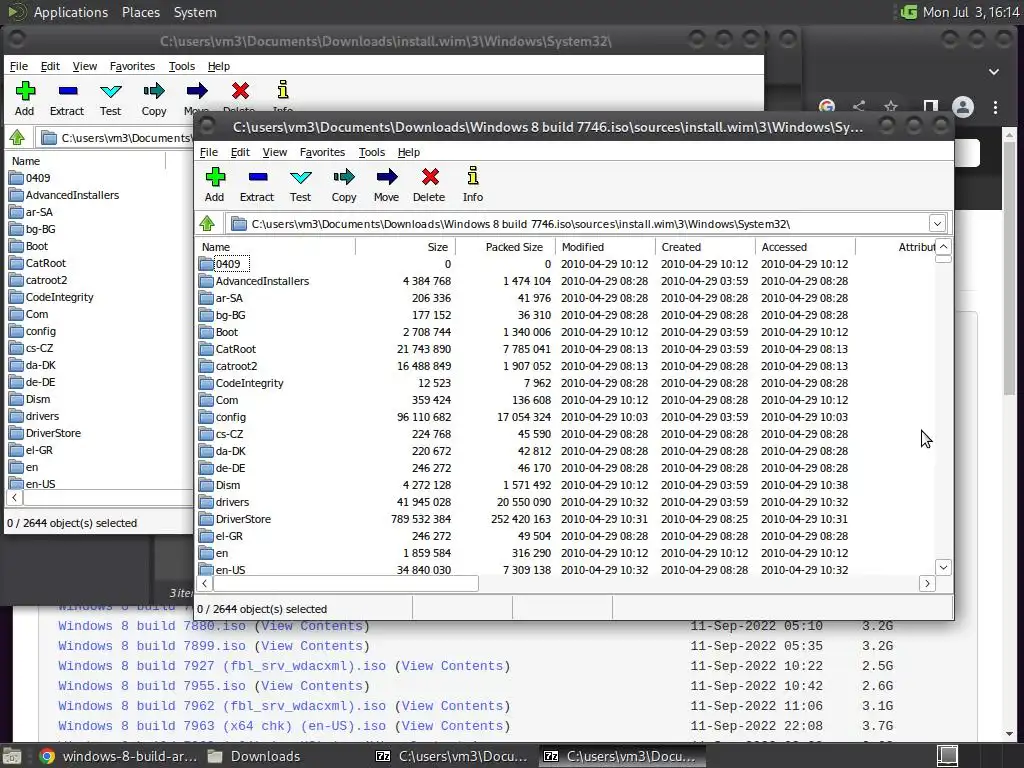This screenshot has width=1024, height=768.
Task: Click the horizontal scroll left arrow in front window
Action: 204,583
